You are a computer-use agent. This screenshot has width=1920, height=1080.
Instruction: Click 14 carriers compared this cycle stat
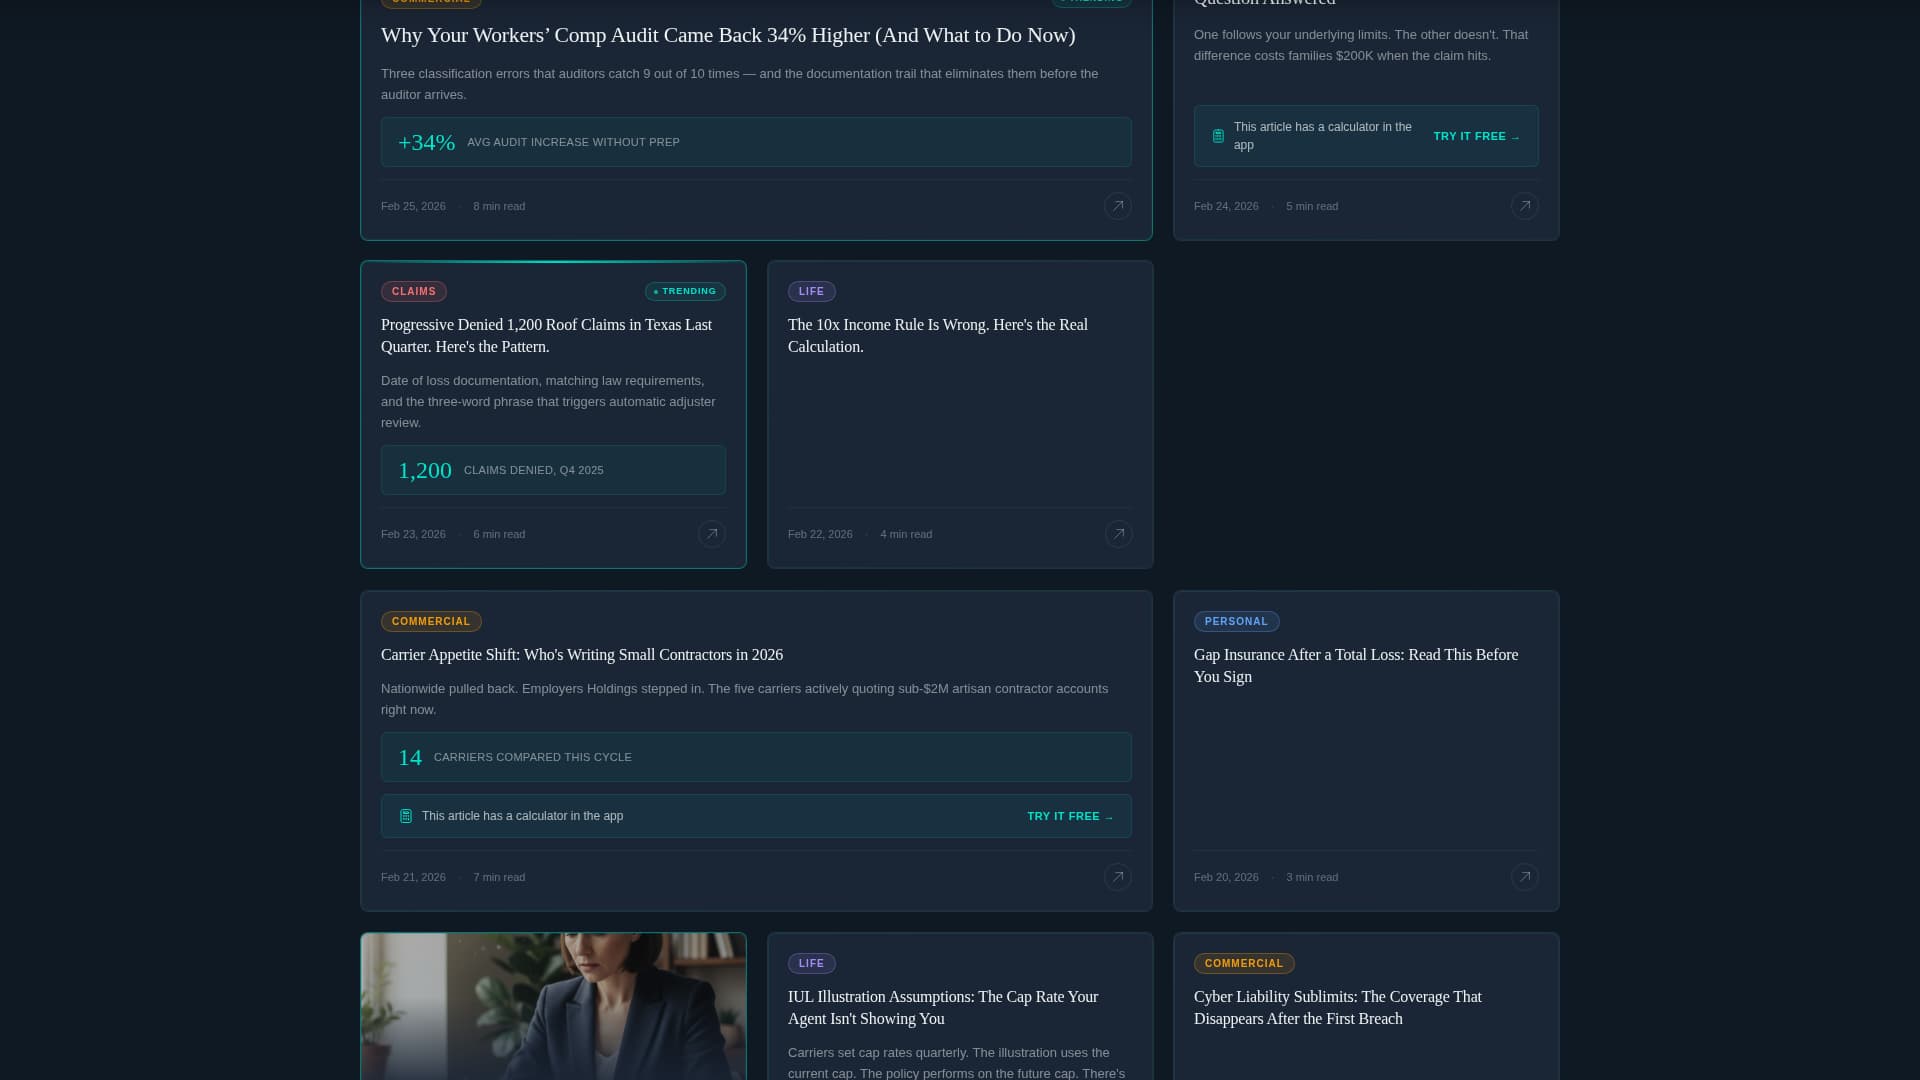(756, 757)
